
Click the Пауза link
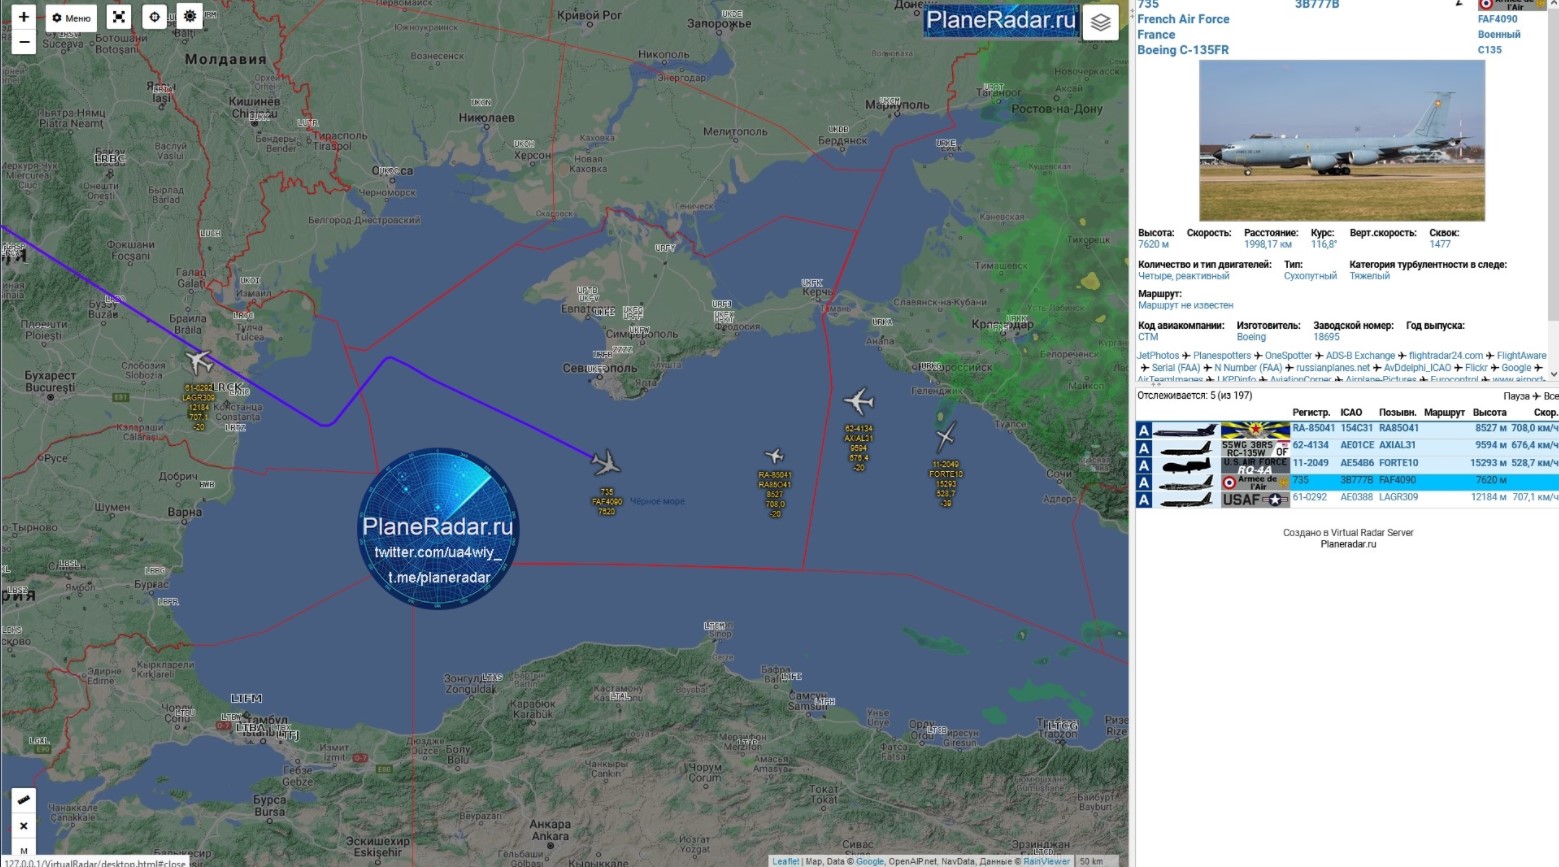[x=1517, y=396]
